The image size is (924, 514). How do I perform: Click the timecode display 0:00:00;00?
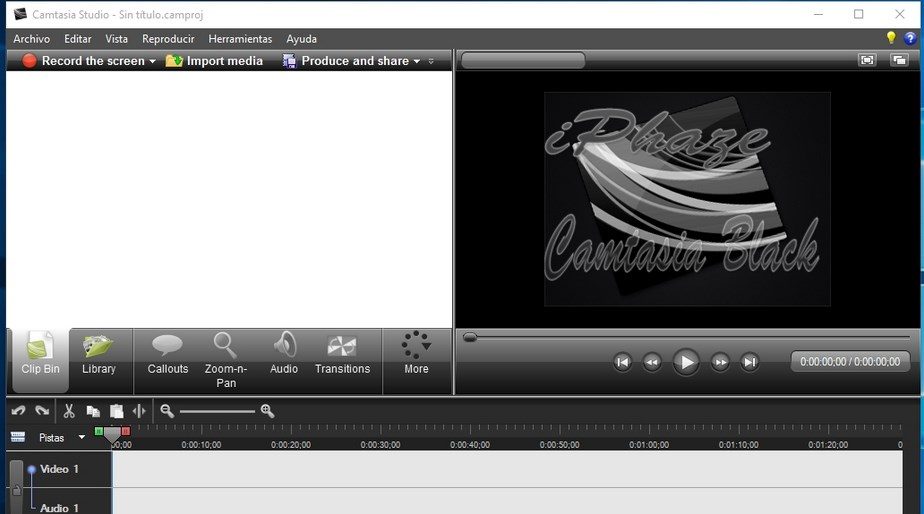click(x=850, y=362)
